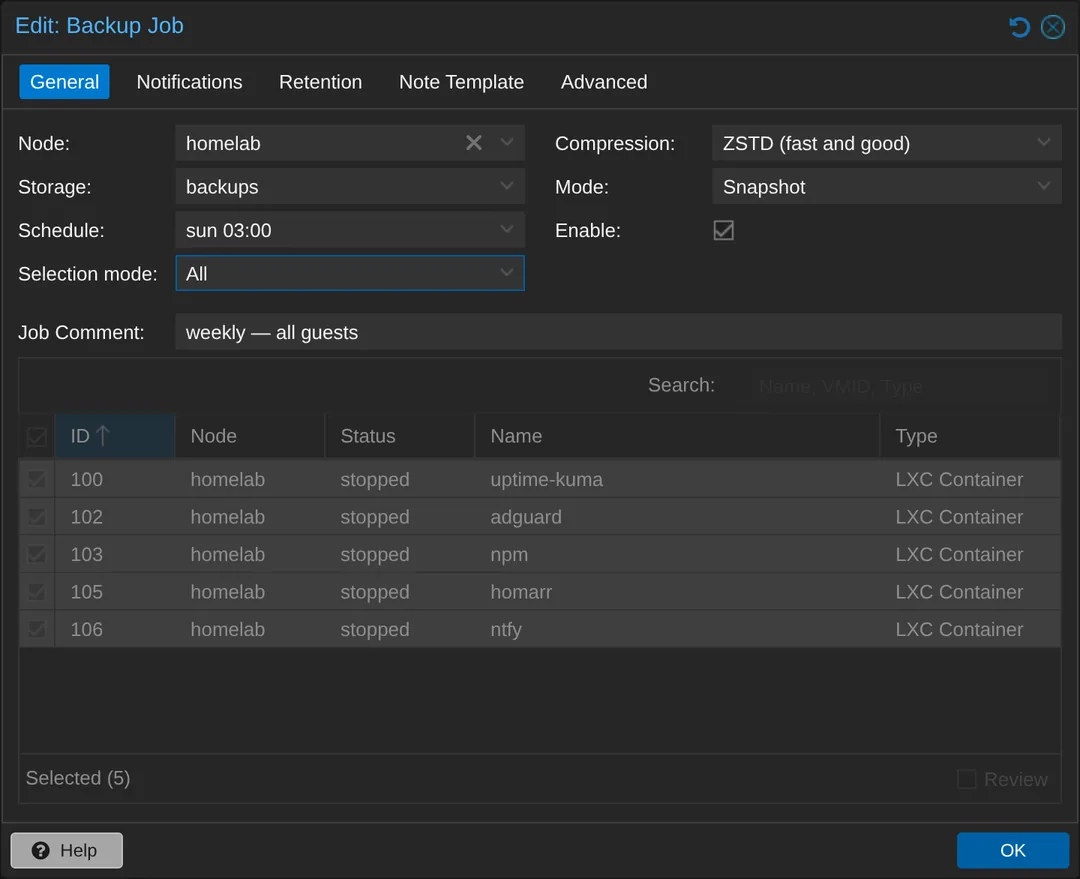Toggle checkbox for guest 100 uptime-kuma
Viewport: 1080px width, 879px height.
[x=37, y=479]
